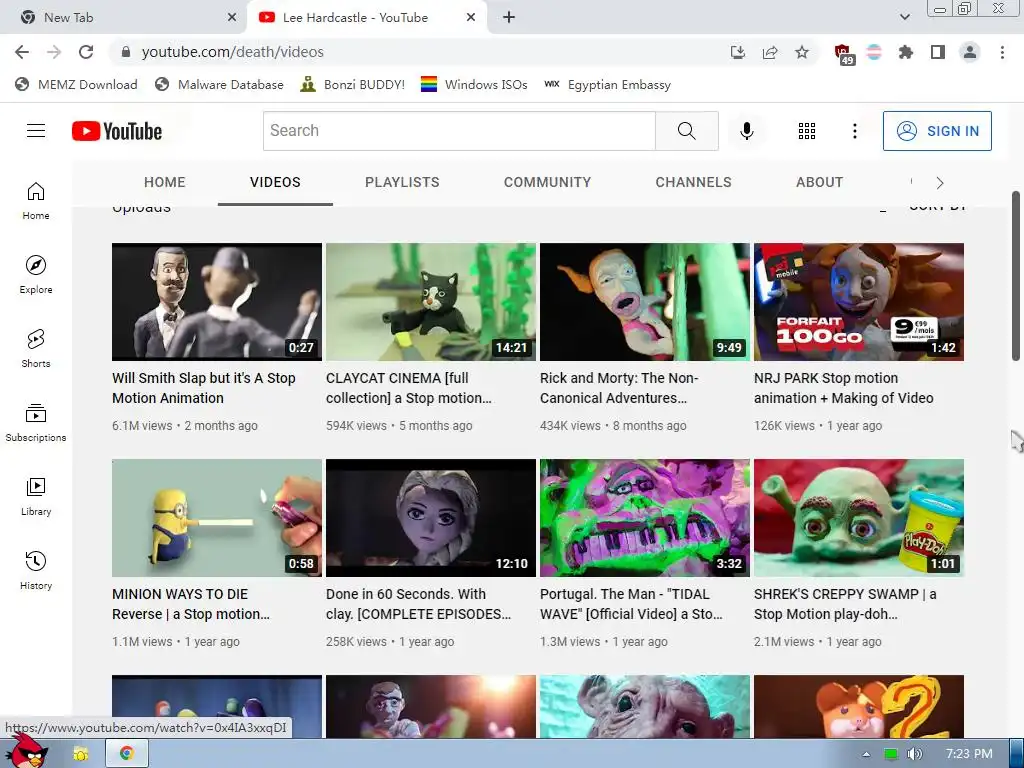
Task: Bookmark this page with star icon
Action: pyautogui.click(x=802, y=52)
